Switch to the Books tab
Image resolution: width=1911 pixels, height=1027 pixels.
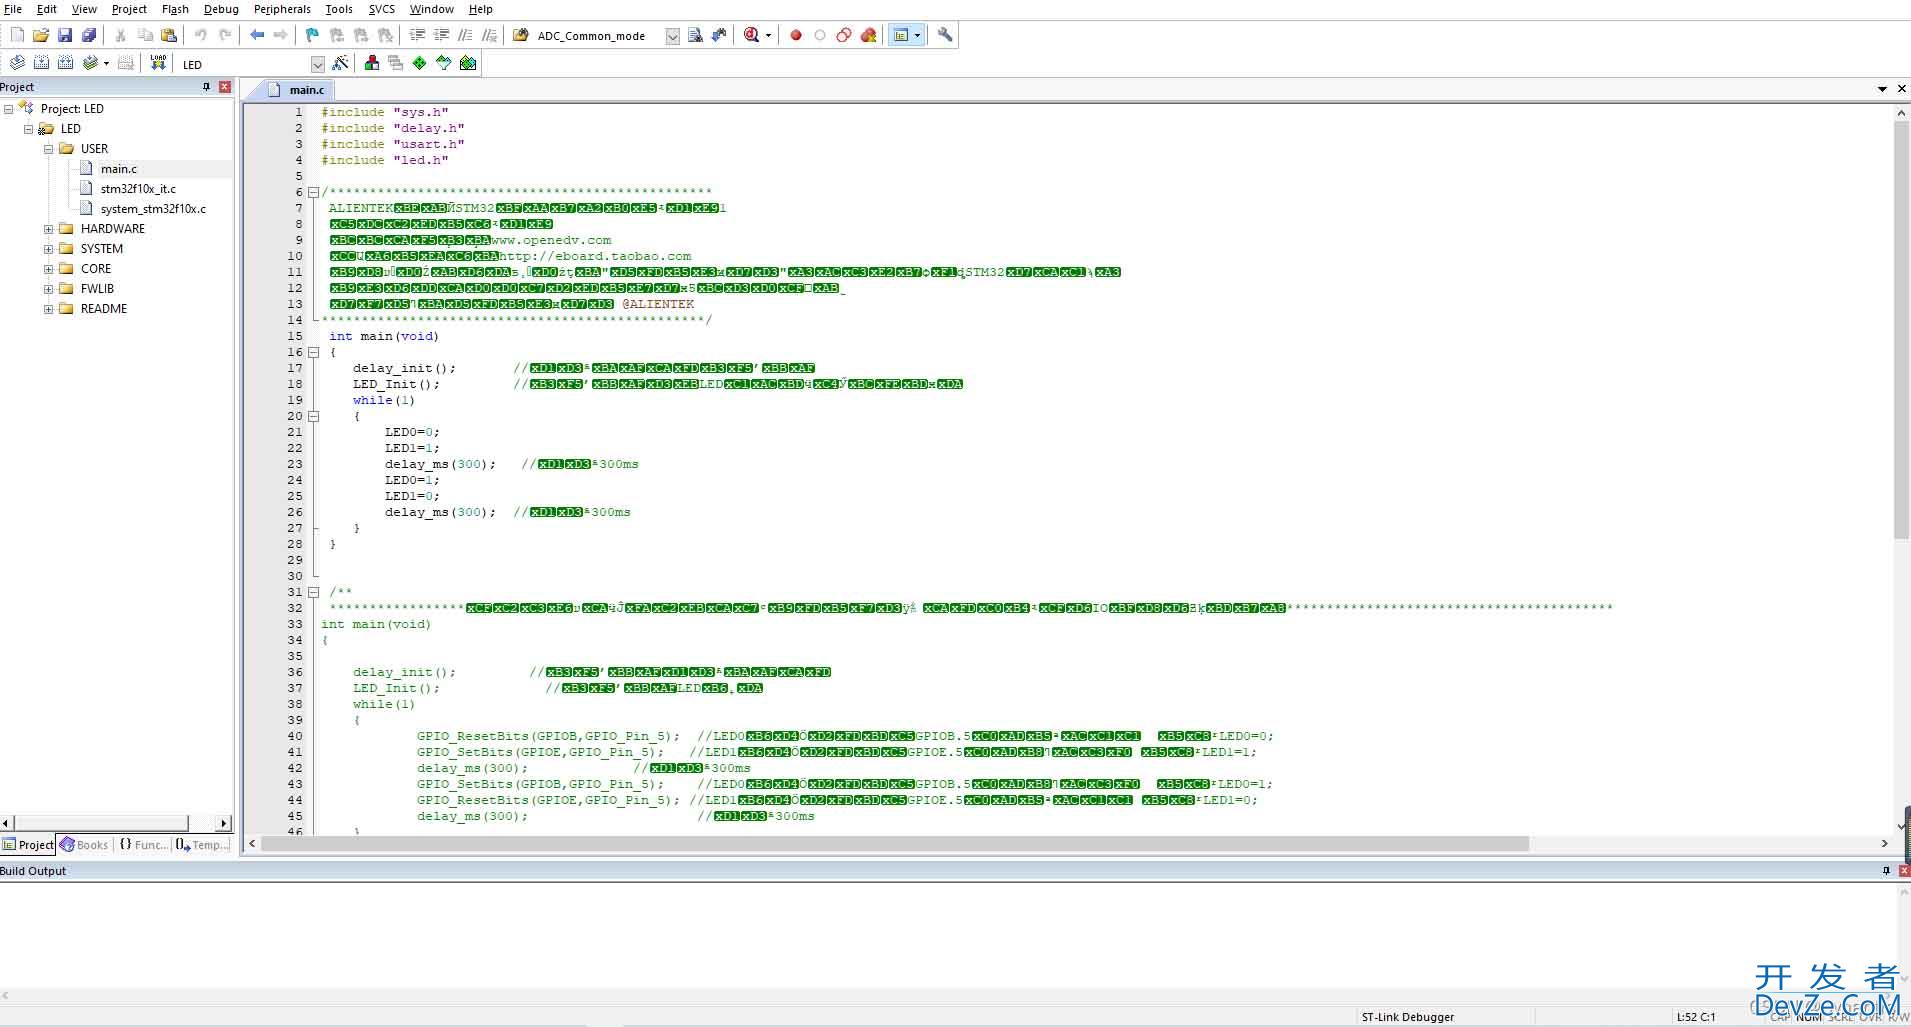pyautogui.click(x=85, y=845)
